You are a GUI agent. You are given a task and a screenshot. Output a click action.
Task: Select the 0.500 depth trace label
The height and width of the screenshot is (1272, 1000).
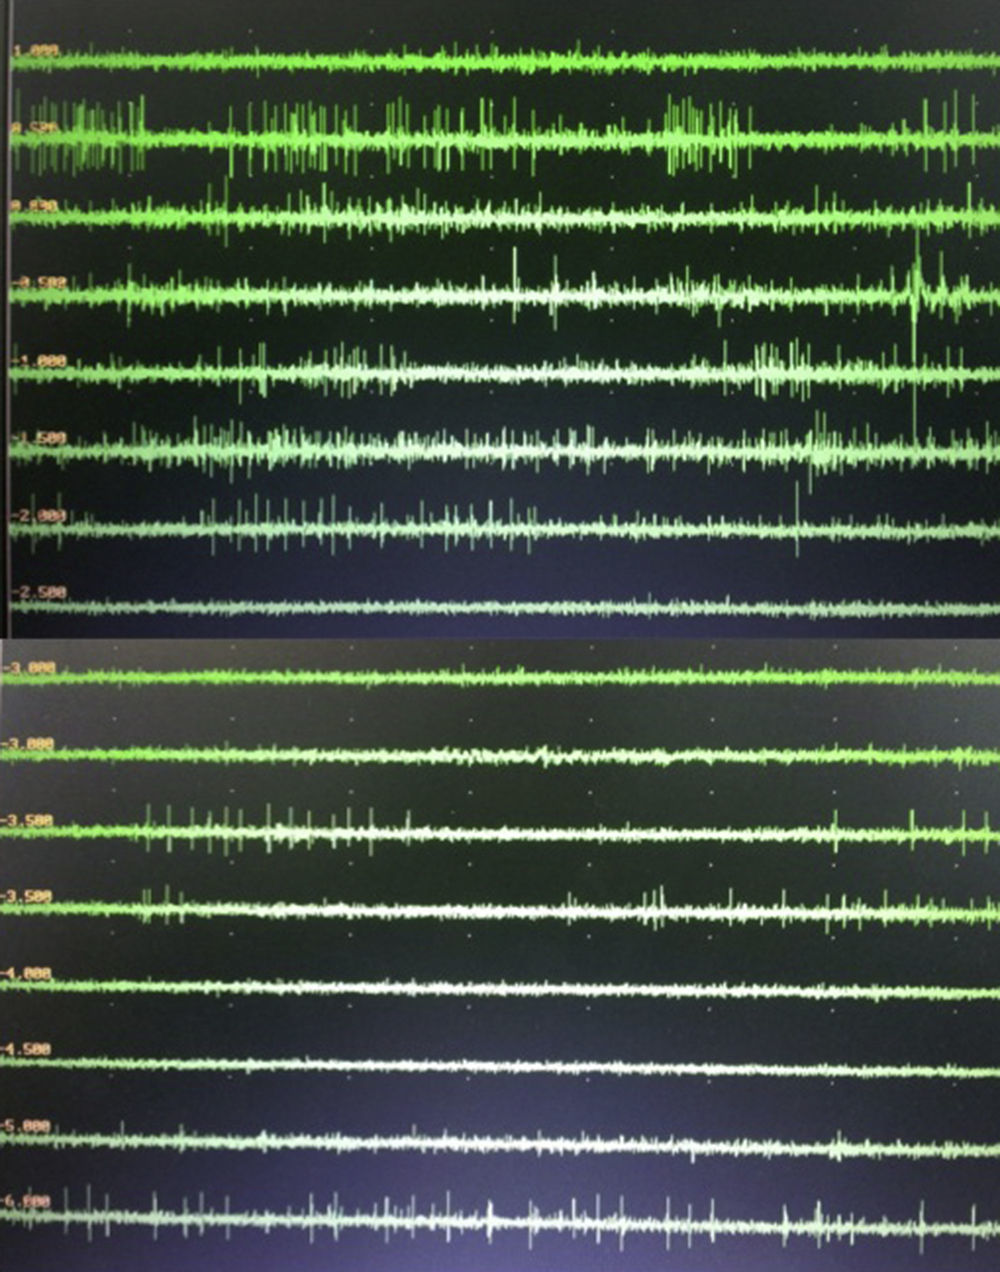point(36,128)
